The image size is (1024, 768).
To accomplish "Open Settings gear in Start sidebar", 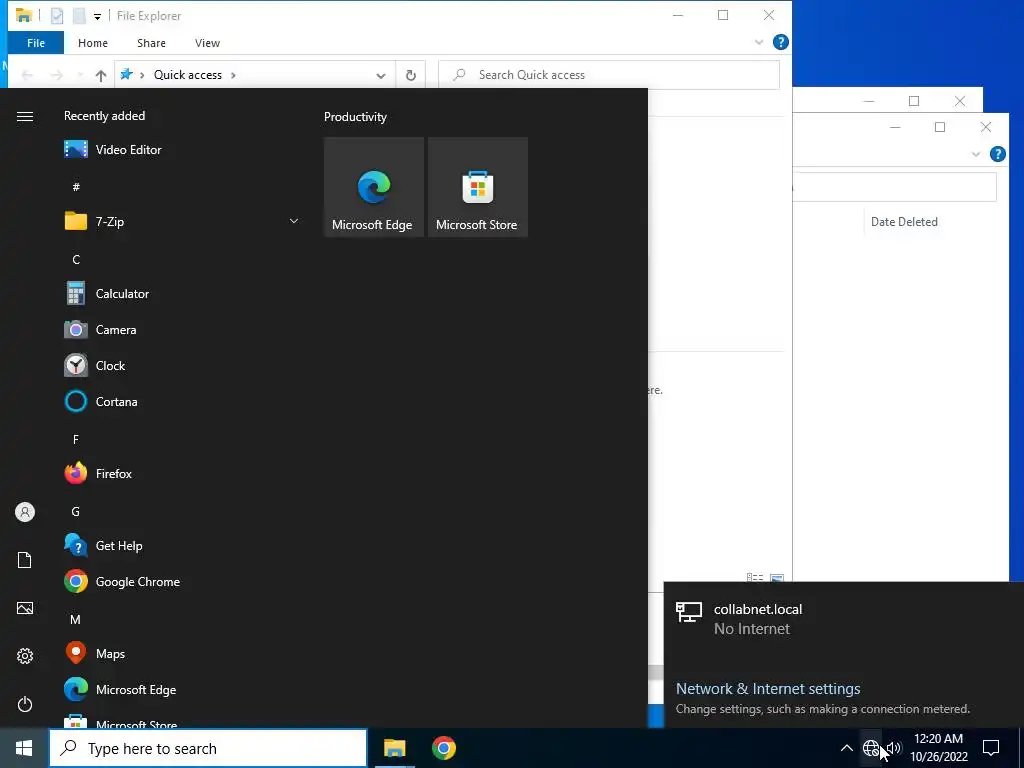I will tap(25, 656).
